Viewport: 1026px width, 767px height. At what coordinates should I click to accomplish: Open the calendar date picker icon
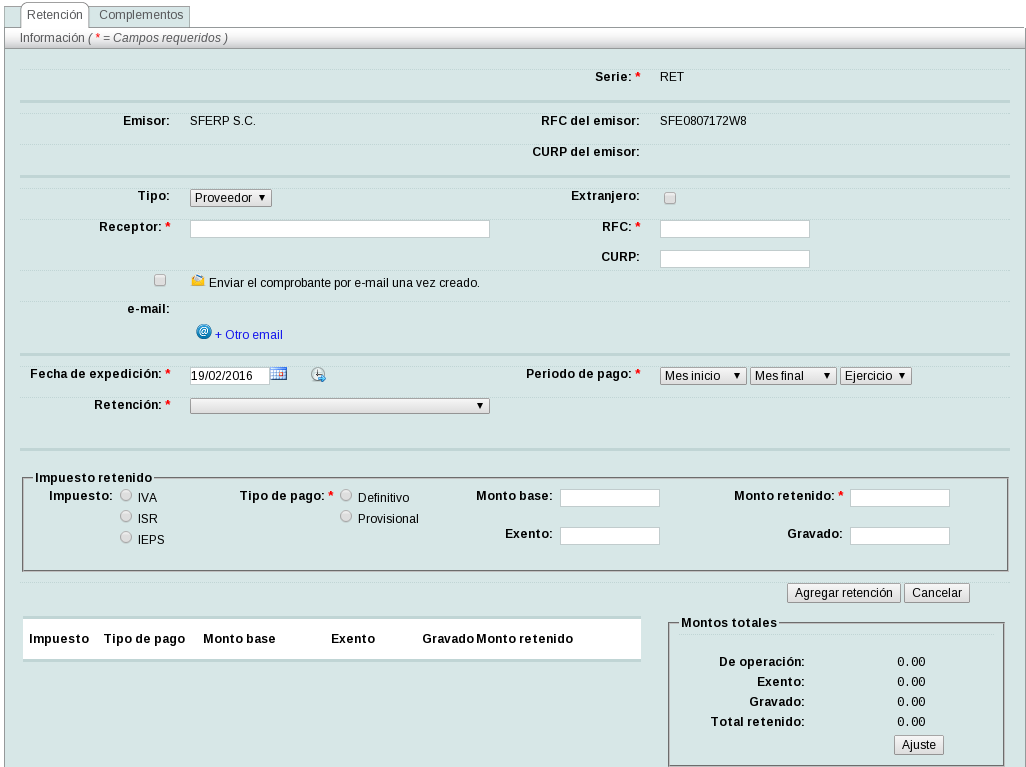coord(278,374)
